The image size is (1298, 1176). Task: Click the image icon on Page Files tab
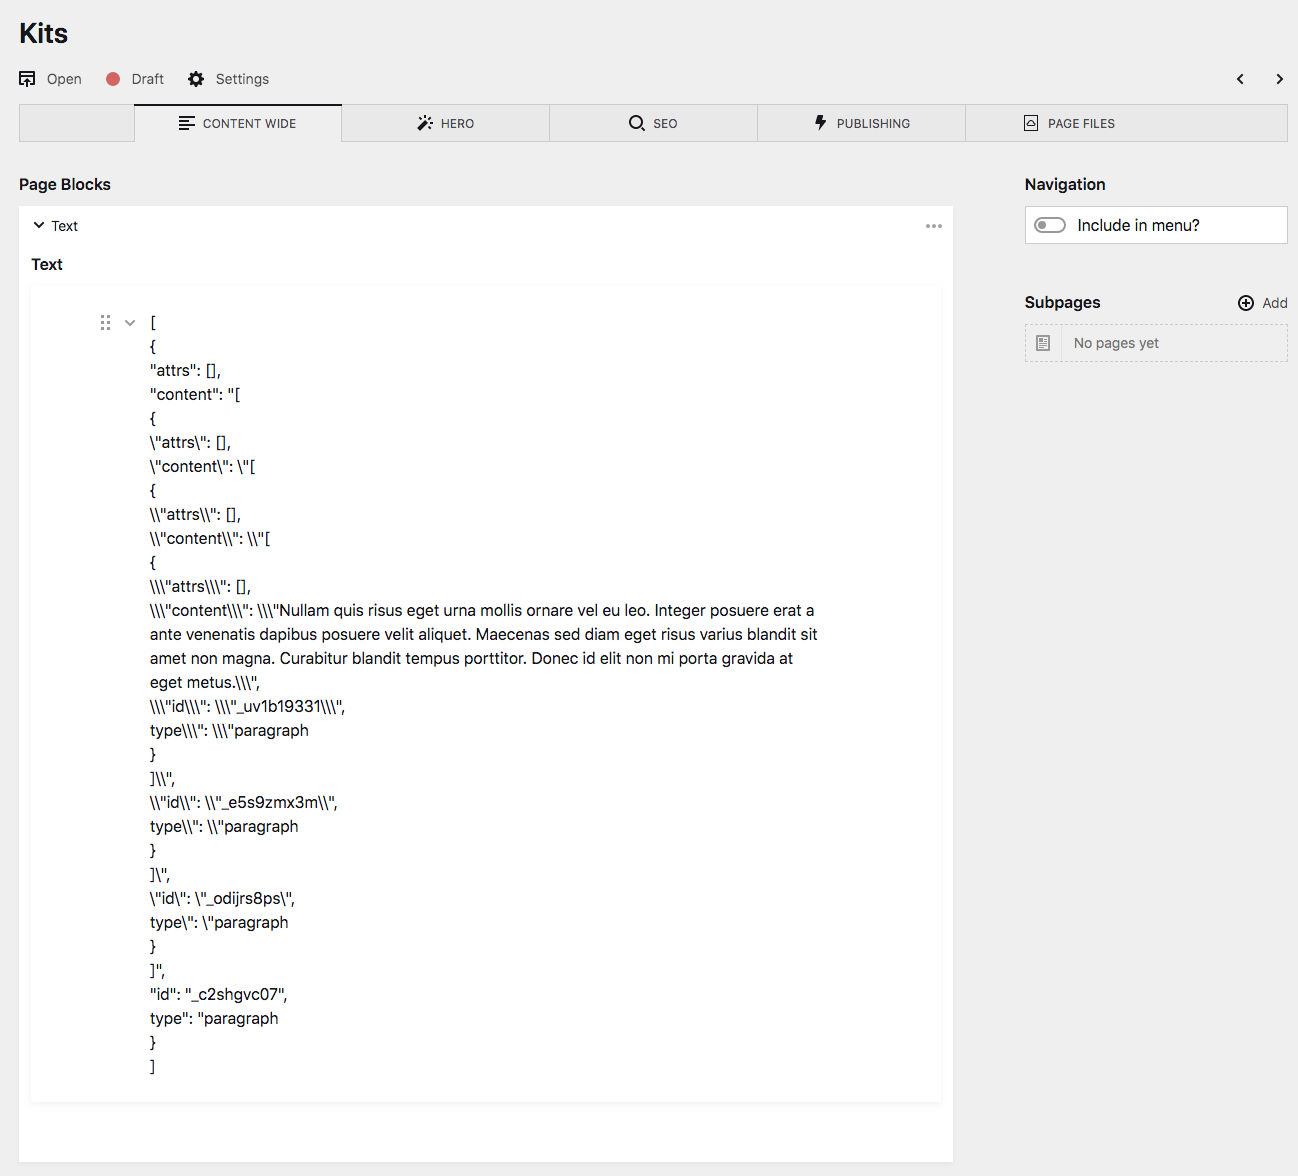[x=1030, y=122]
